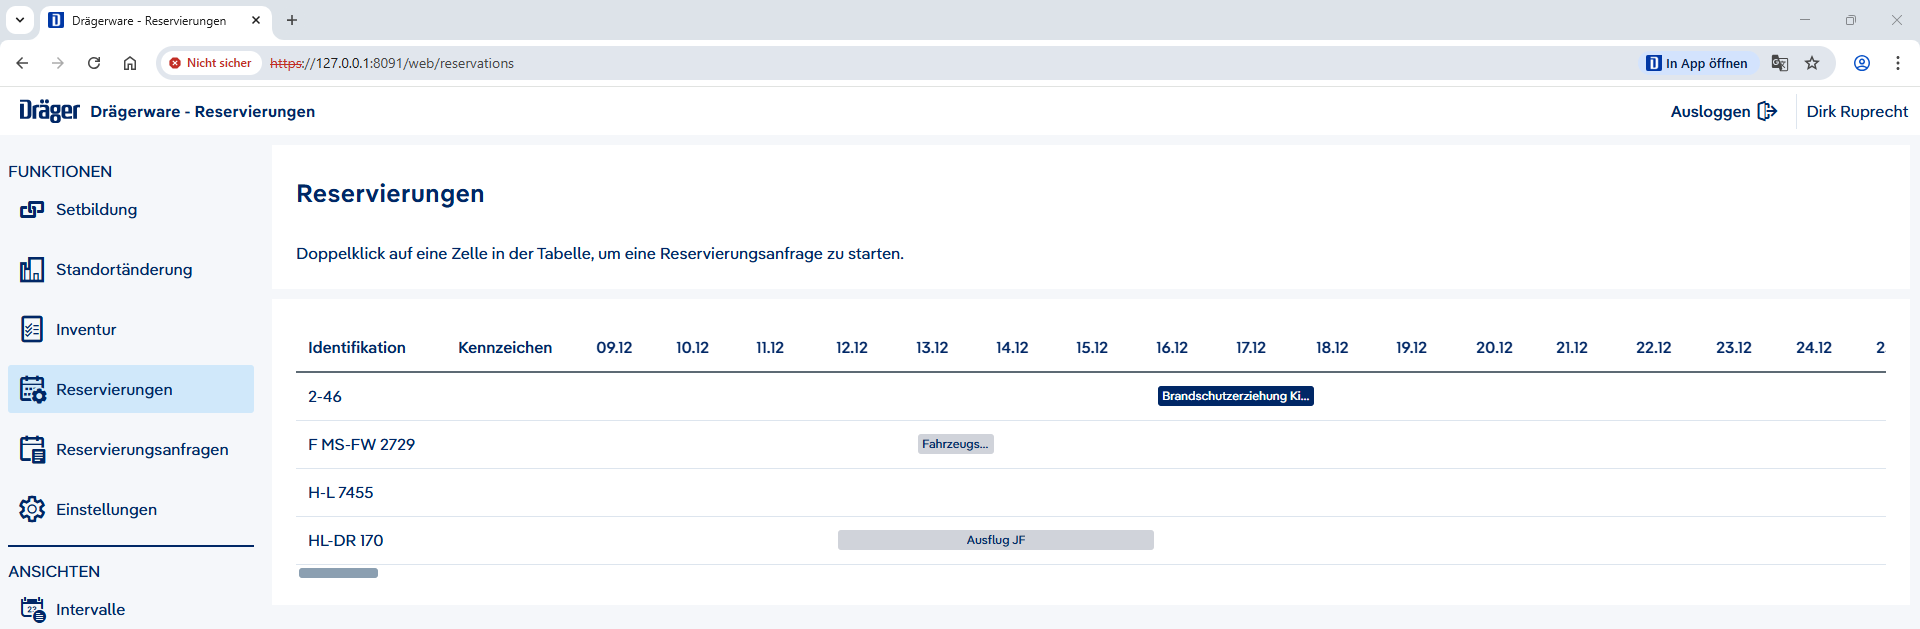Open the Intervalle view icon
Viewport: 1920px width, 629px height.
pyautogui.click(x=32, y=609)
